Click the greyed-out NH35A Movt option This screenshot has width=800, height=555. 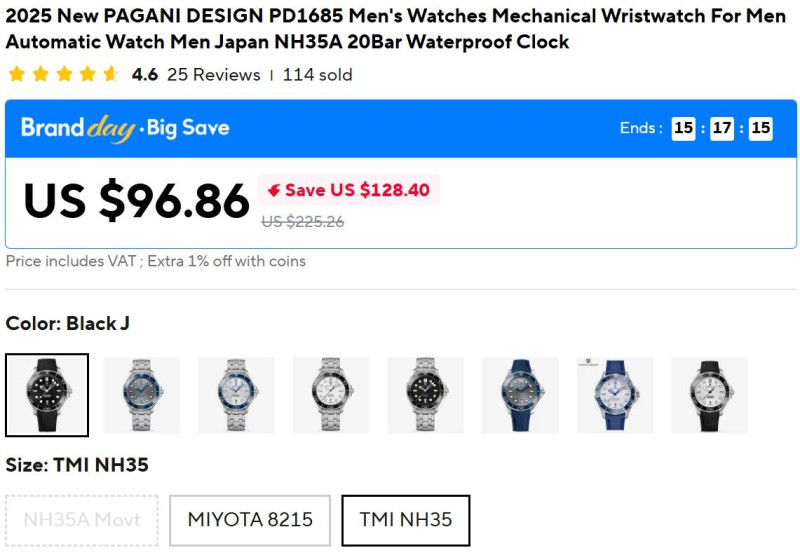pos(82,520)
